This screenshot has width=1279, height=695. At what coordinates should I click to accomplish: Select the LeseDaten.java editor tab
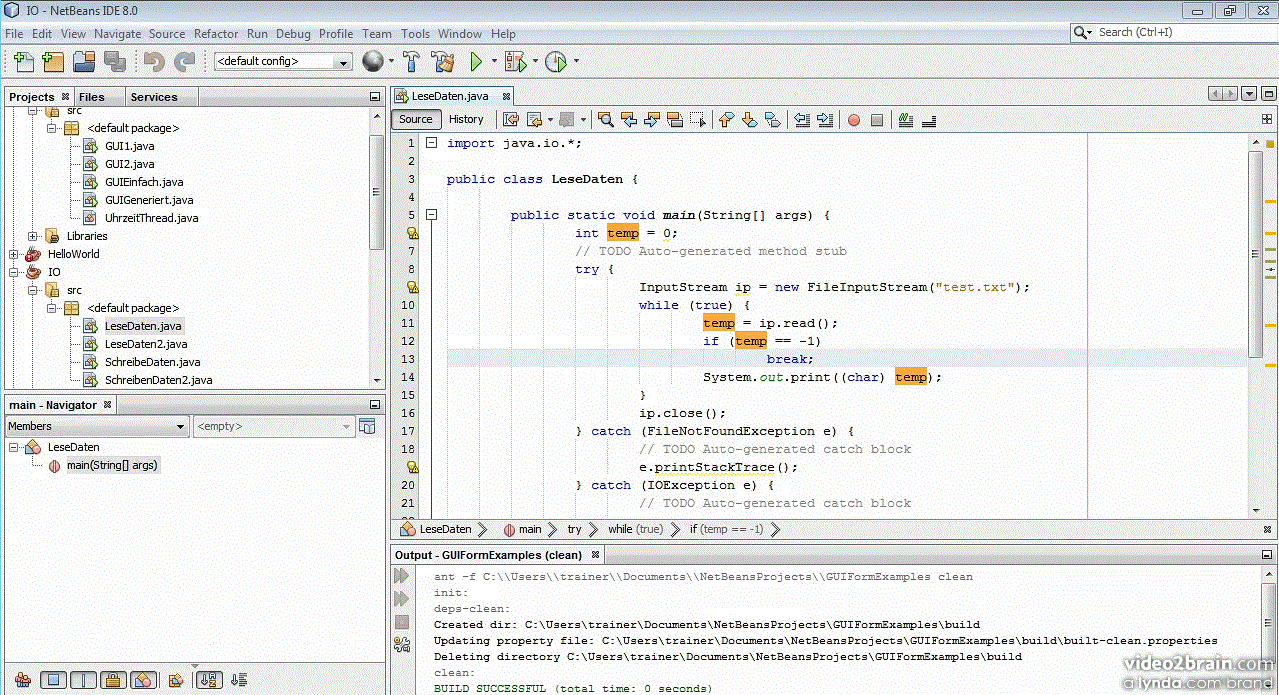[449, 96]
